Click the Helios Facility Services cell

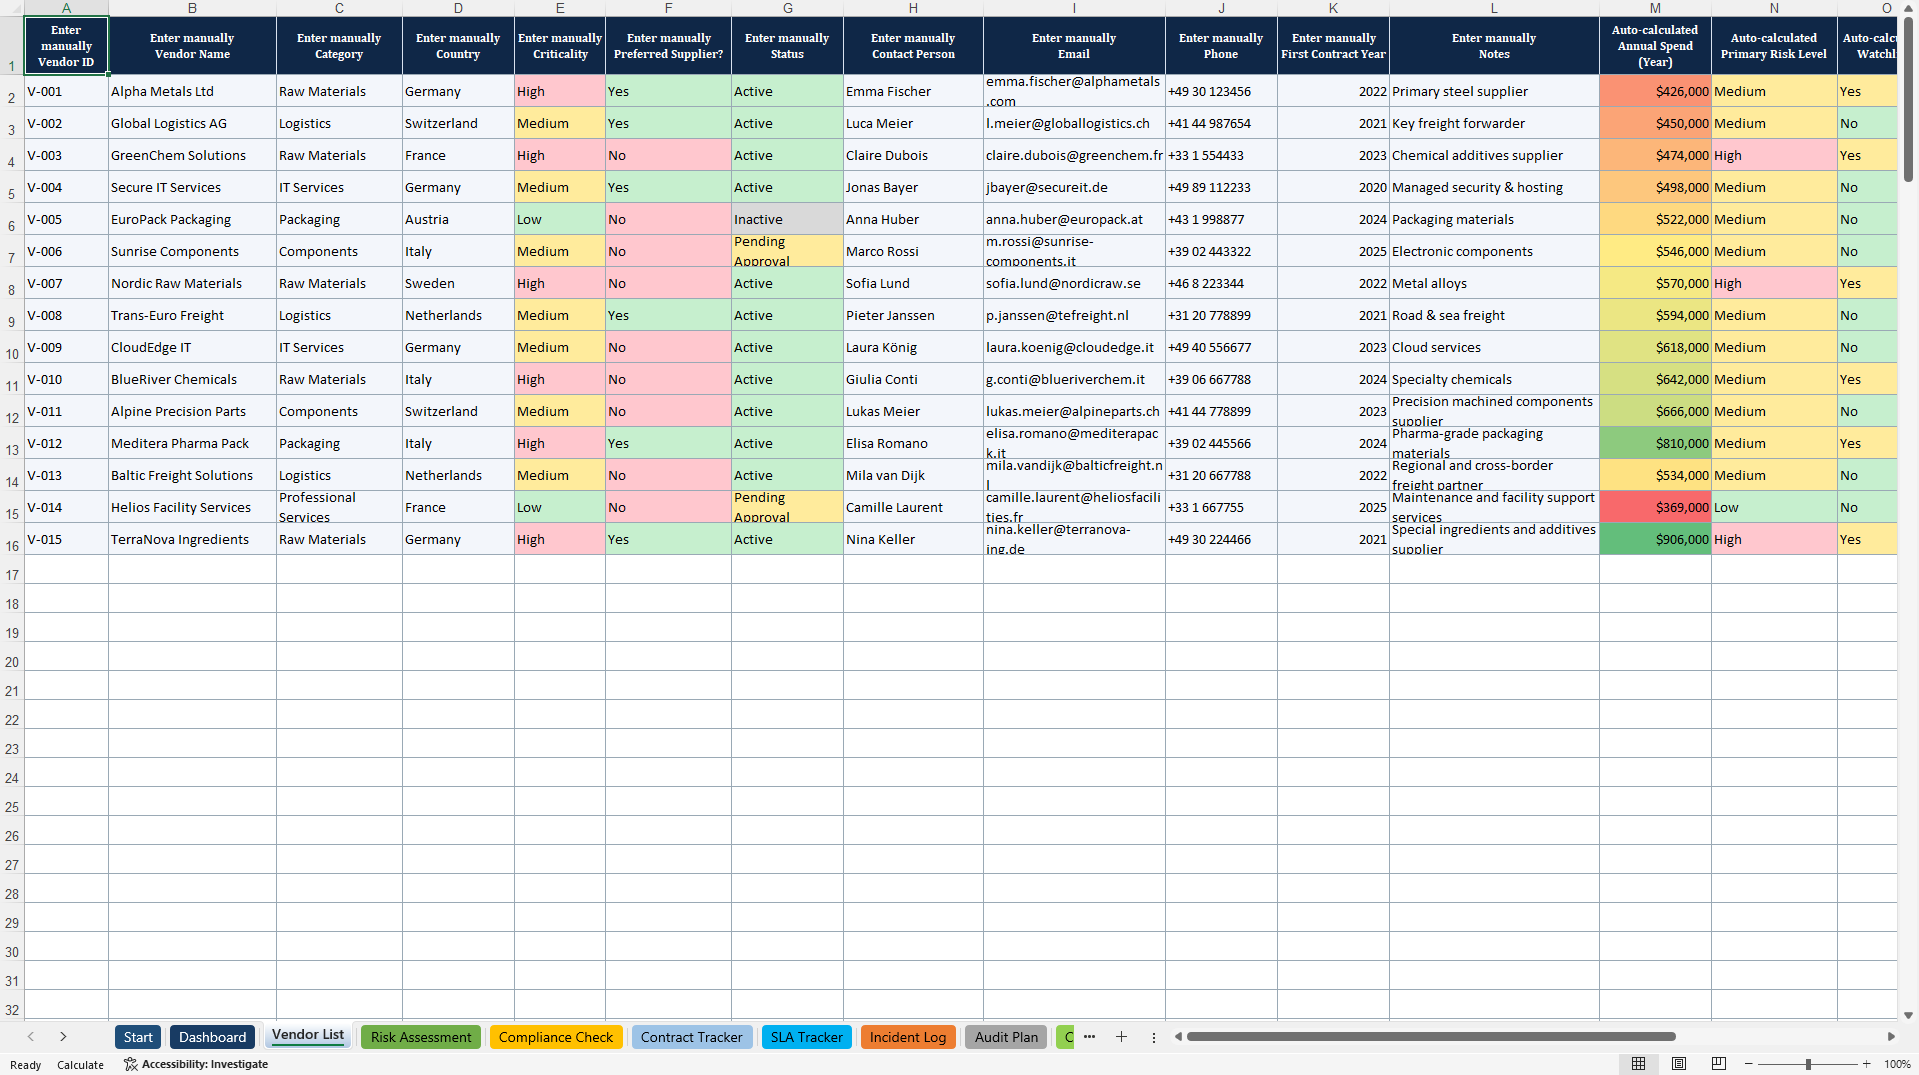click(x=192, y=507)
